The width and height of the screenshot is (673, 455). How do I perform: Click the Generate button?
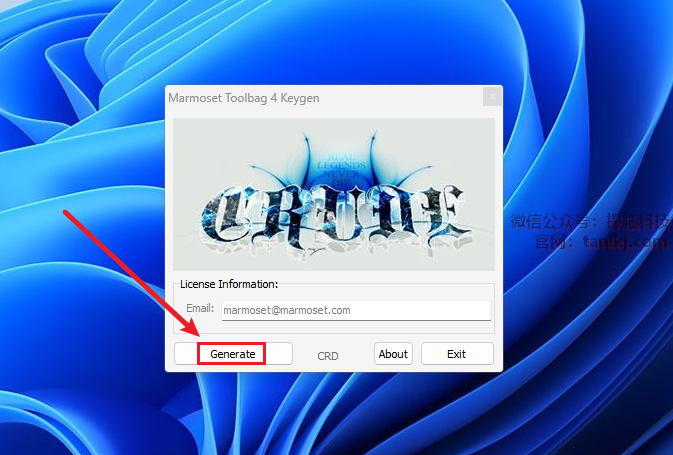233,354
